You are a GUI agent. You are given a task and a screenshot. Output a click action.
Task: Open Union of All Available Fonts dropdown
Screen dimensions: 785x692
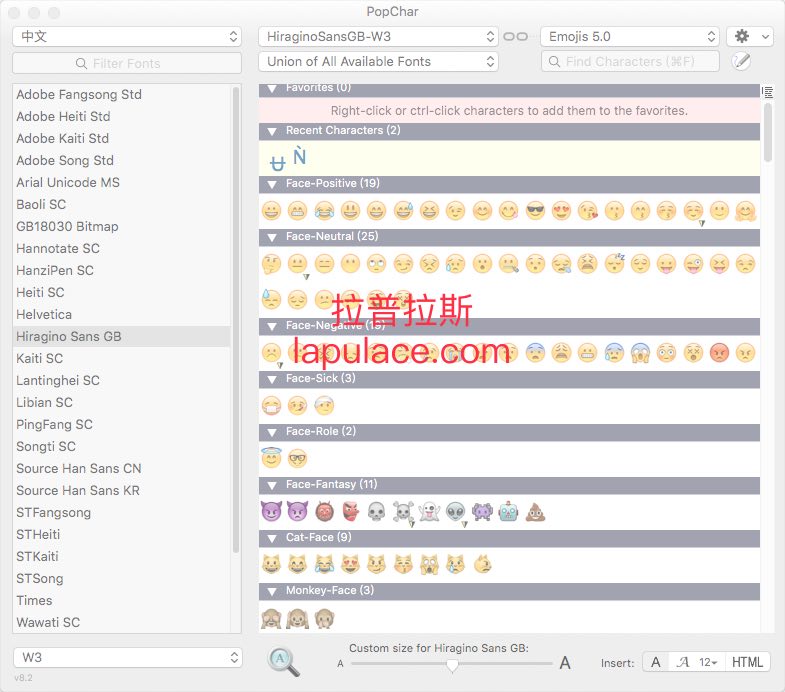tap(378, 62)
